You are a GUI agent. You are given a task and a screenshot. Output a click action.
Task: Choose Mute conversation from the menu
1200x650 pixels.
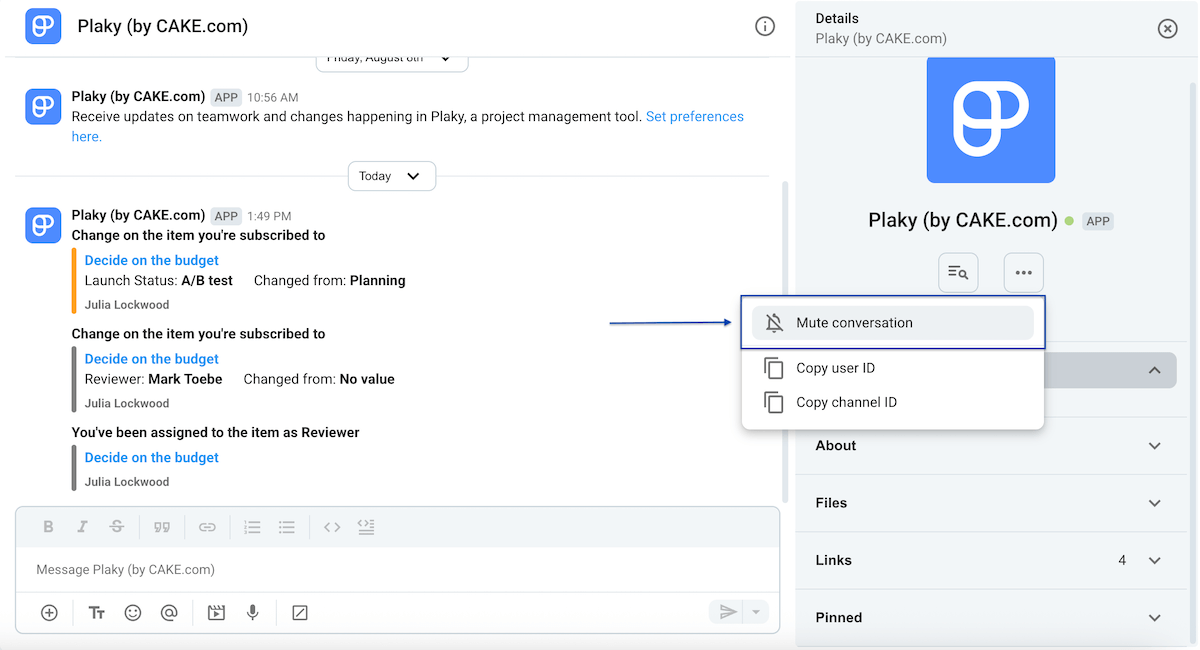[x=854, y=322]
